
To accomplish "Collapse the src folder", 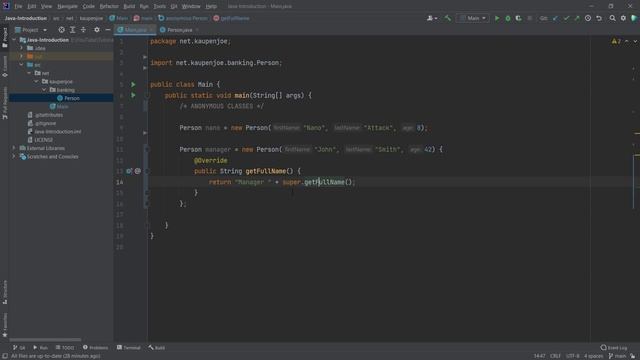I will coord(22,65).
